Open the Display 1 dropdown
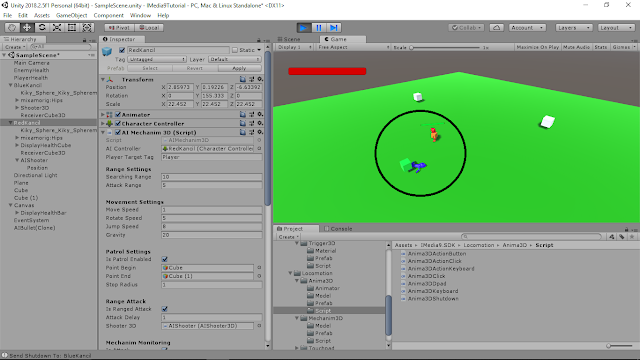This screenshot has height=360, width=640. pyautogui.click(x=295, y=47)
